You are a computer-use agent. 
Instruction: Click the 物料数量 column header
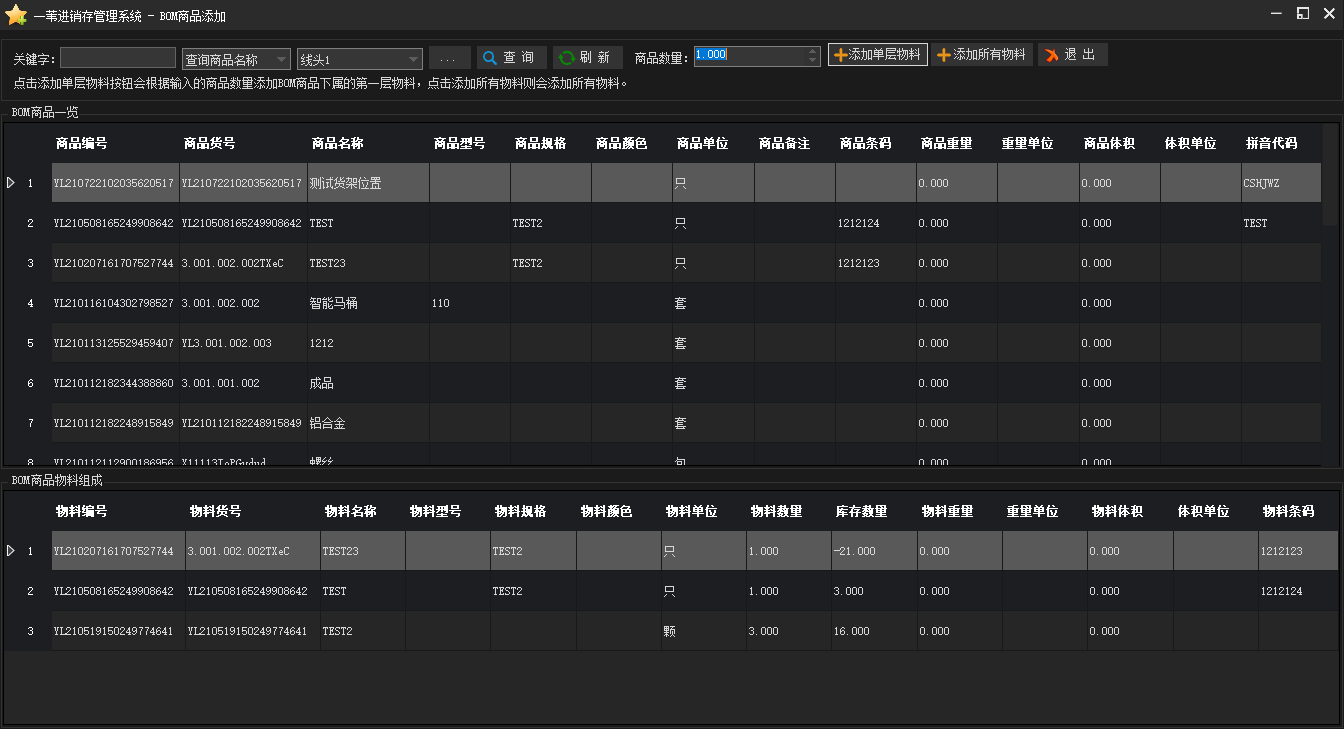[777, 511]
